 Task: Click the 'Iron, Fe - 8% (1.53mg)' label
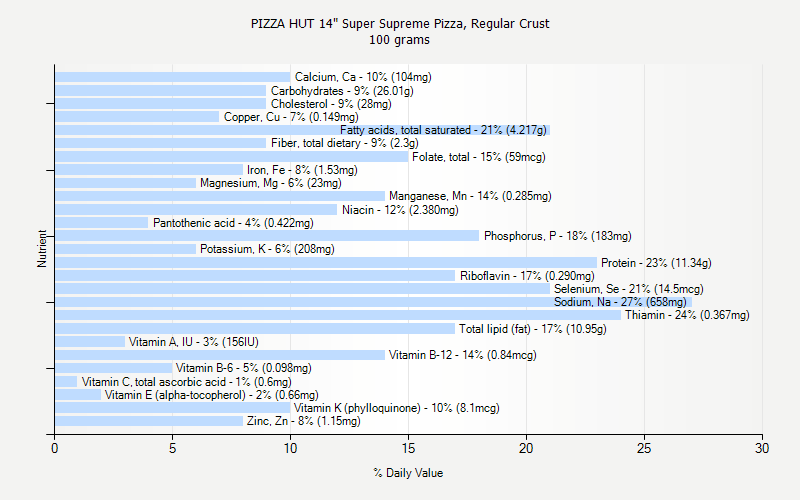point(303,170)
